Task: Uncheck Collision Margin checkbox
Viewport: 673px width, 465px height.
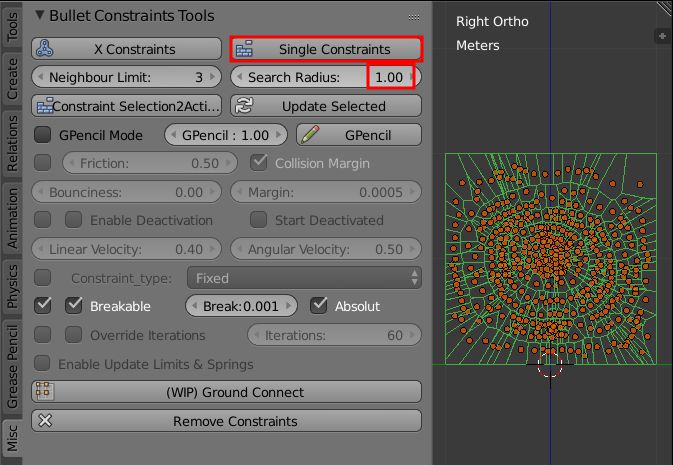Action: tap(259, 163)
